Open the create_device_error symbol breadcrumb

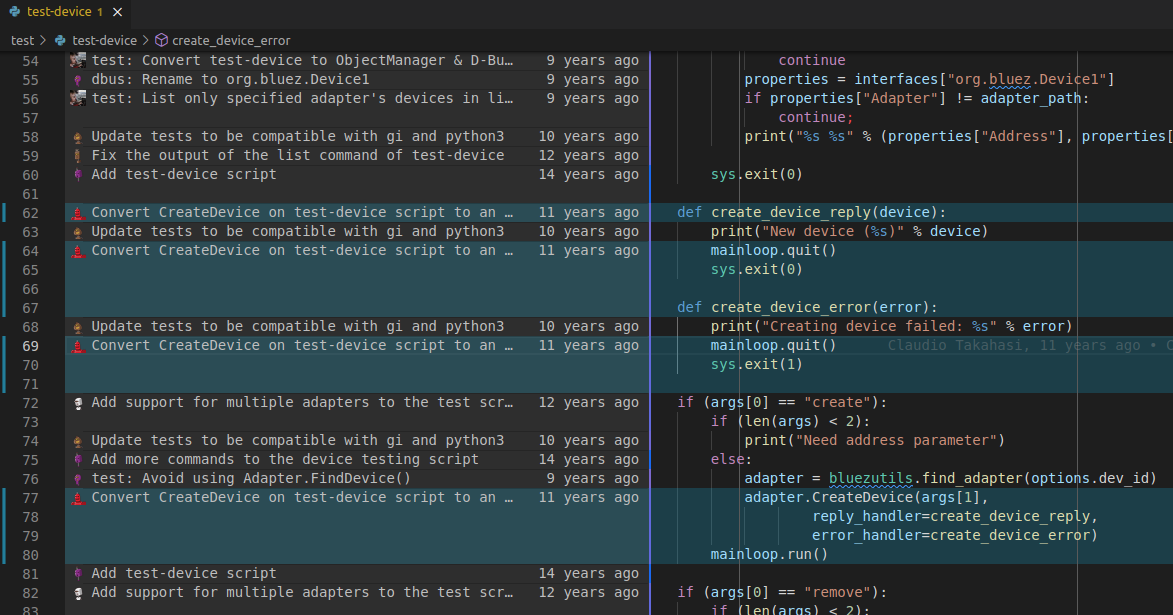(x=230, y=40)
